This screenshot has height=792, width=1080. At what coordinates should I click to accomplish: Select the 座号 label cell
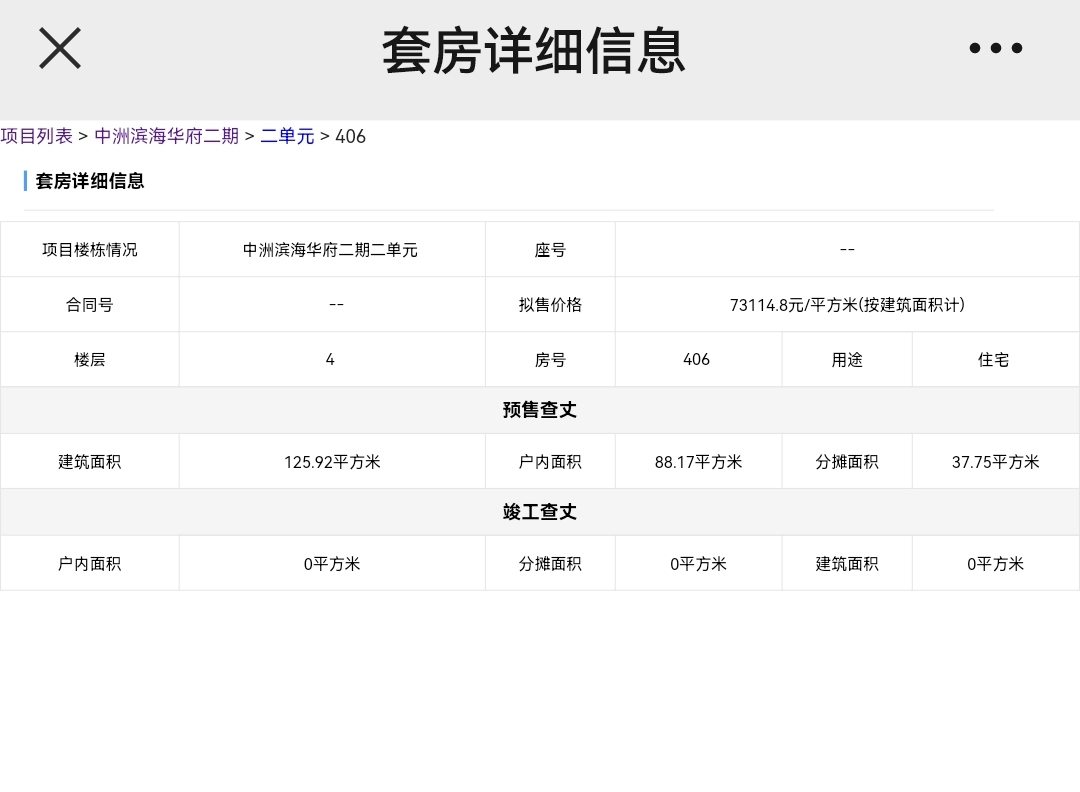(x=550, y=249)
